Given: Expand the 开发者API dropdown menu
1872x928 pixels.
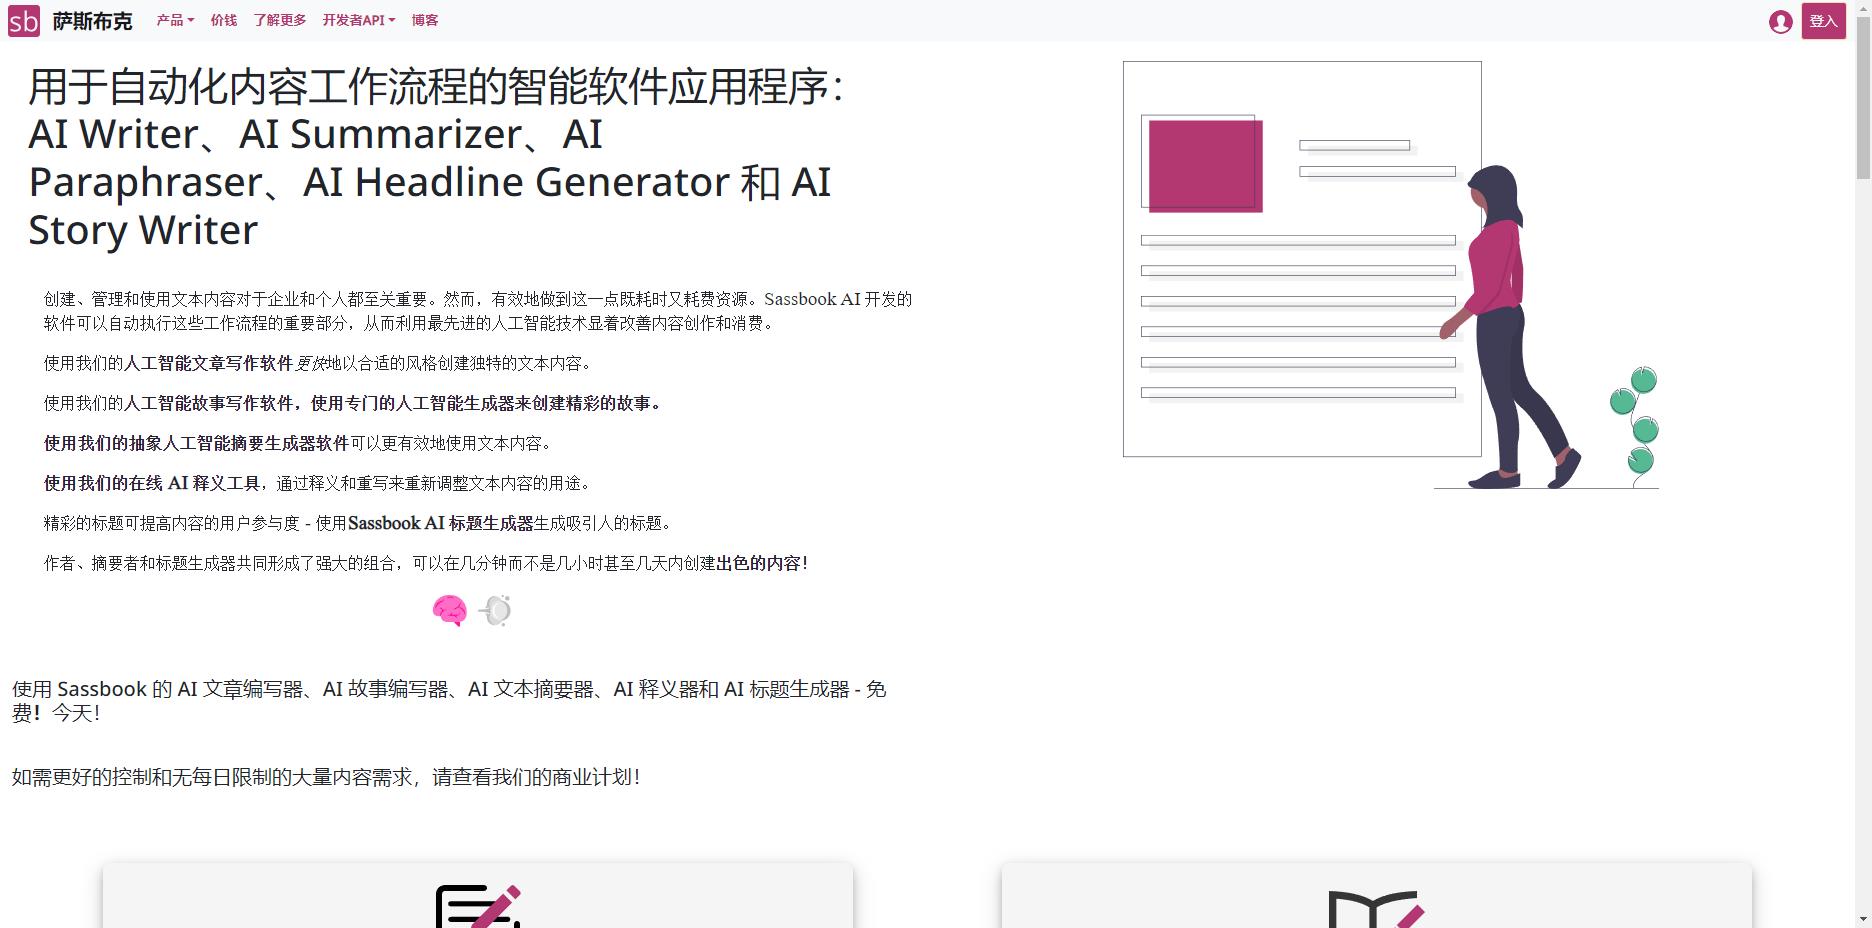Looking at the screenshot, I should (359, 20).
